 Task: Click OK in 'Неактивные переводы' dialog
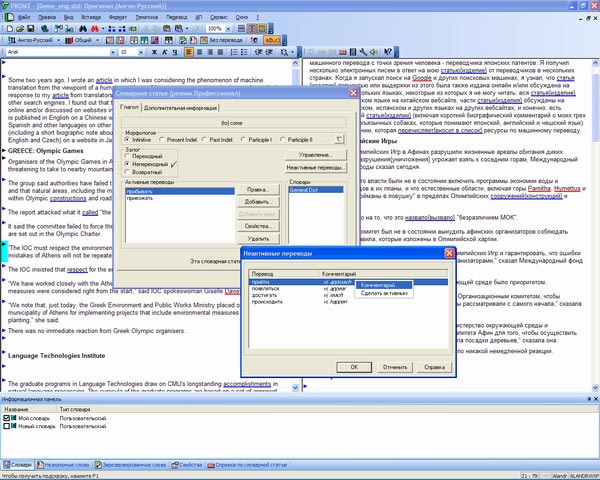(x=354, y=367)
